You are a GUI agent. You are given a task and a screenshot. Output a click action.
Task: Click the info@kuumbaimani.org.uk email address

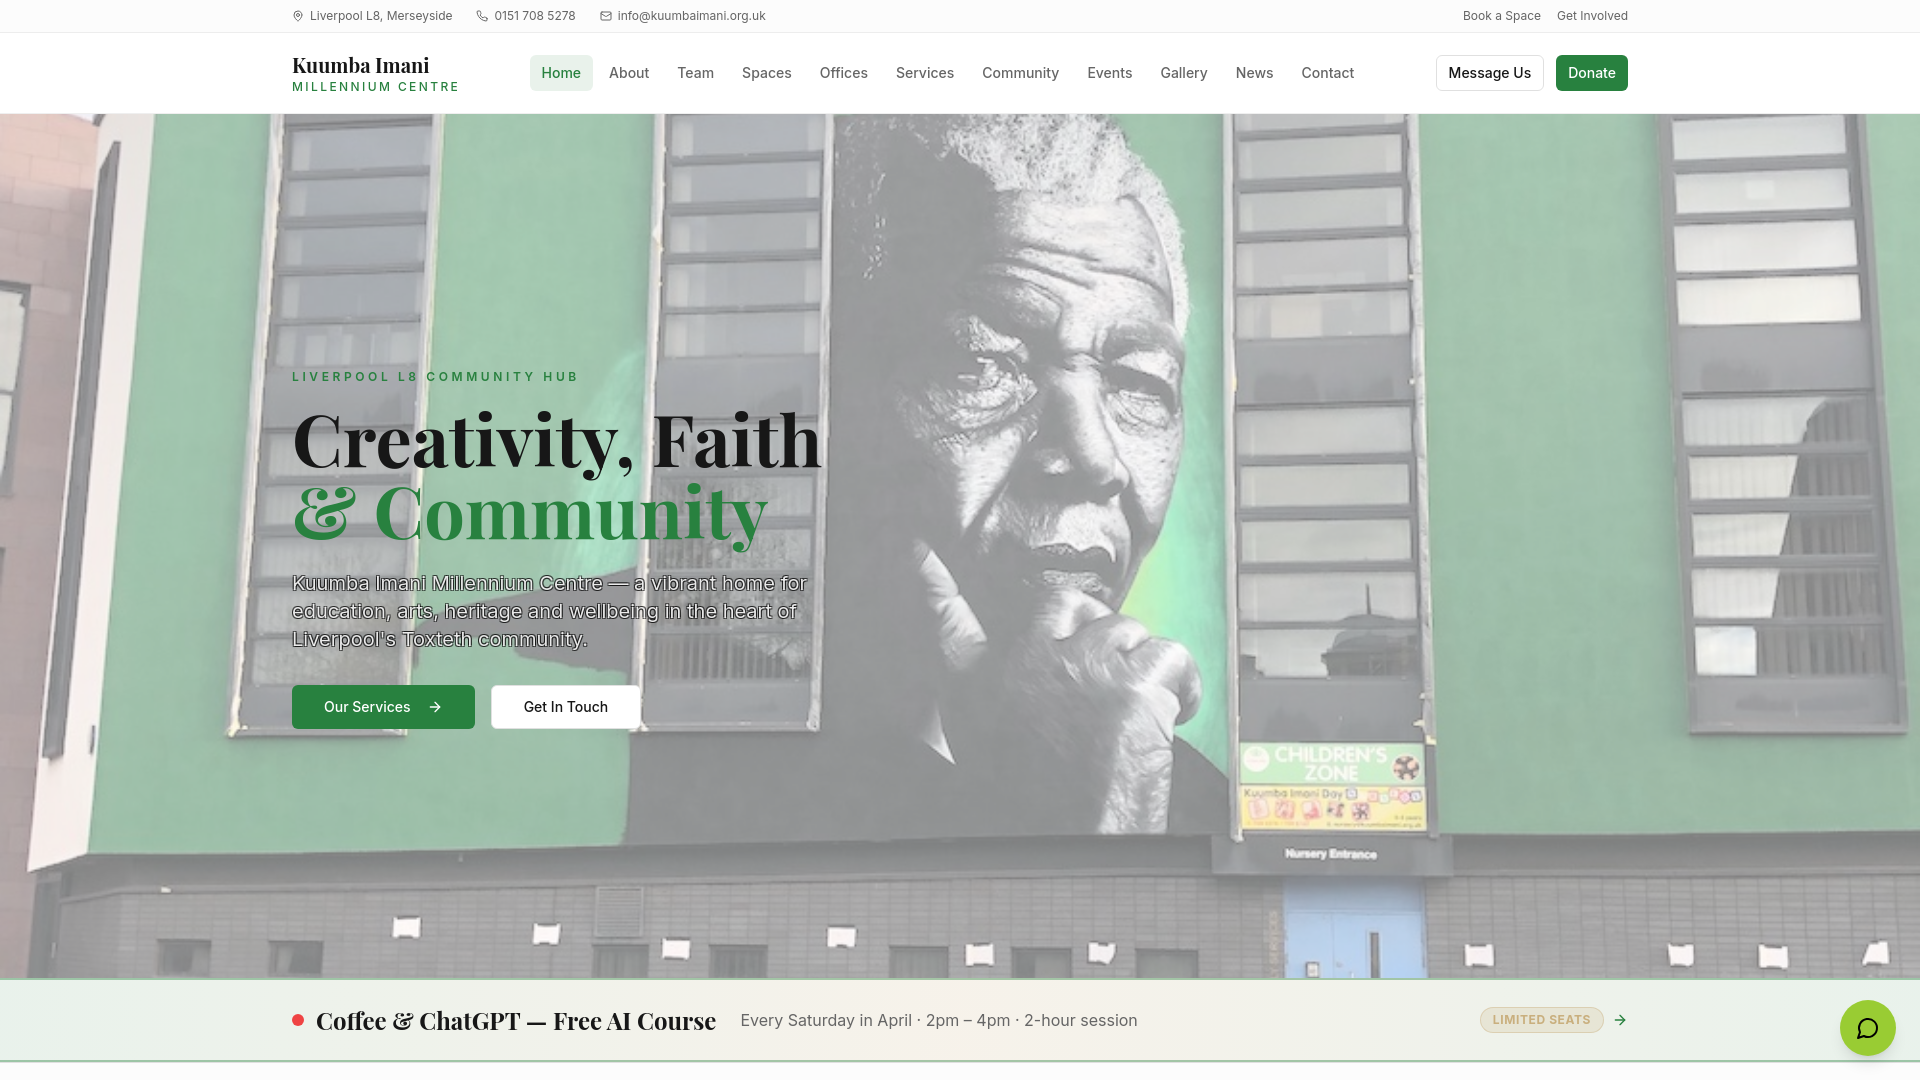coord(691,16)
